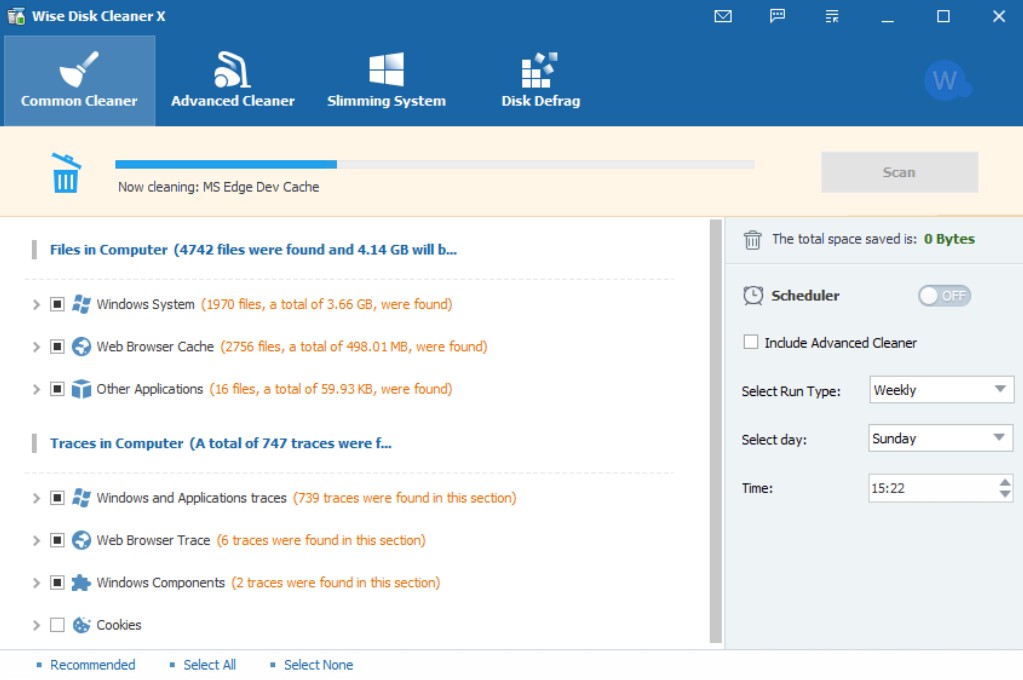
Task: Expand the Web Browser Cache category
Action: point(37,347)
